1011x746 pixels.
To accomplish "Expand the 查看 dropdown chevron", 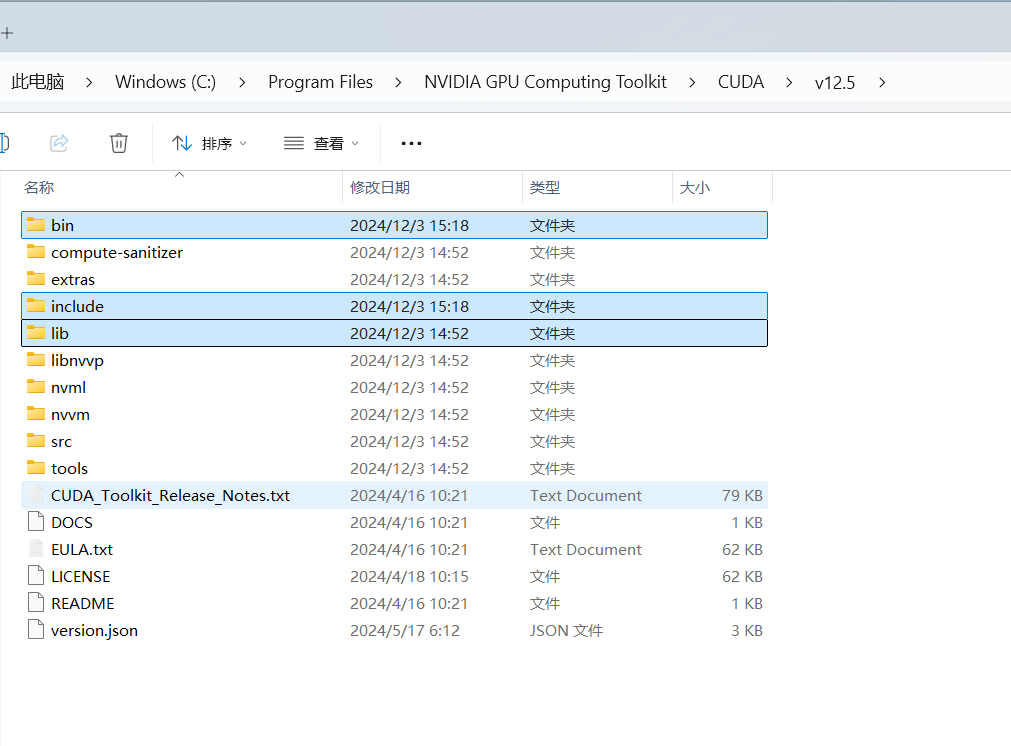I will tap(355, 143).
